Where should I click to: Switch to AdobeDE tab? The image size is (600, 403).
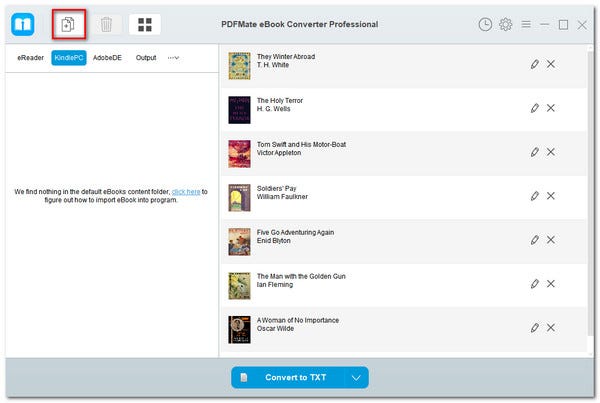point(107,58)
